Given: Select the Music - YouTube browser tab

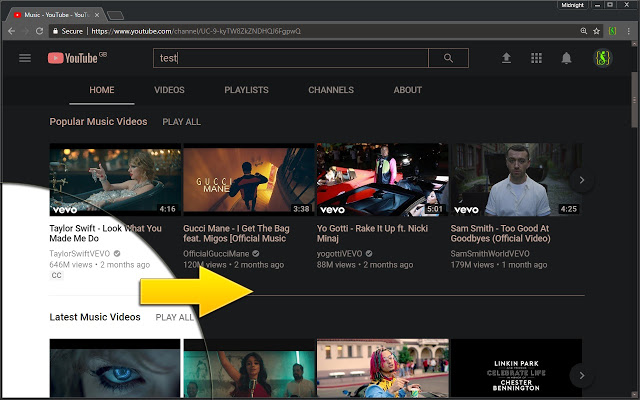Looking at the screenshot, I should (54, 15).
